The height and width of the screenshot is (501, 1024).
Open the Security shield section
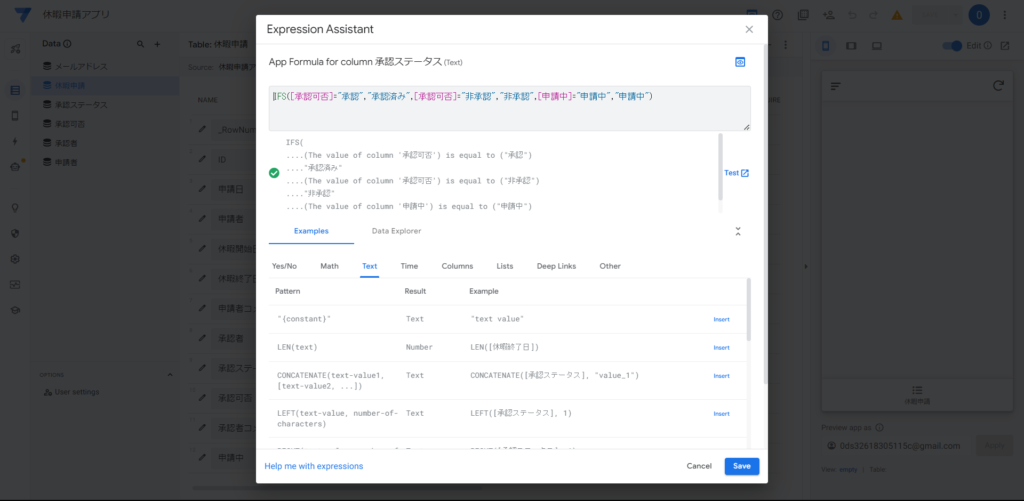(15, 233)
